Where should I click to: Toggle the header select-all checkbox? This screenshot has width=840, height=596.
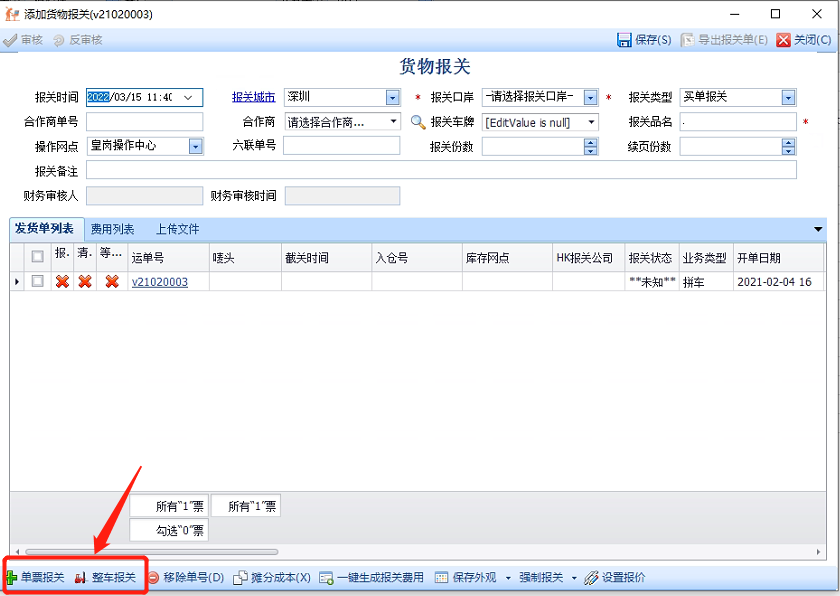point(37,257)
